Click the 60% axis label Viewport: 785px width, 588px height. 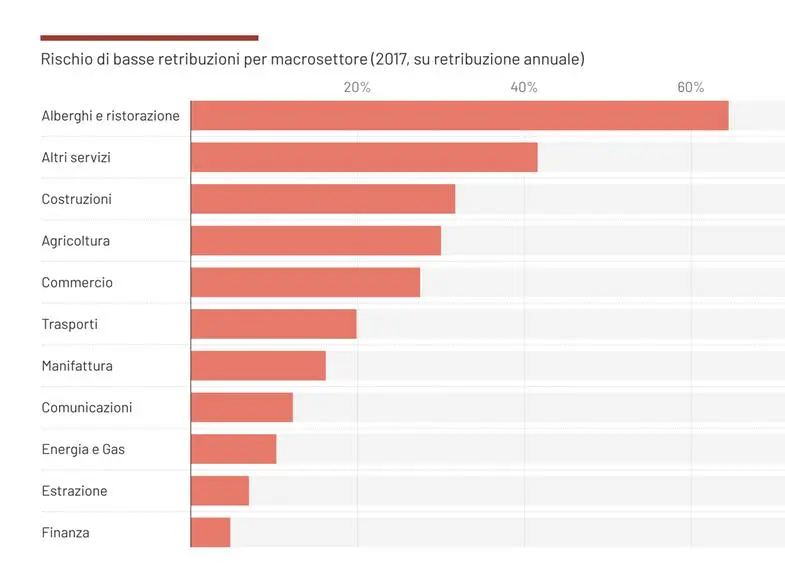[x=691, y=87]
